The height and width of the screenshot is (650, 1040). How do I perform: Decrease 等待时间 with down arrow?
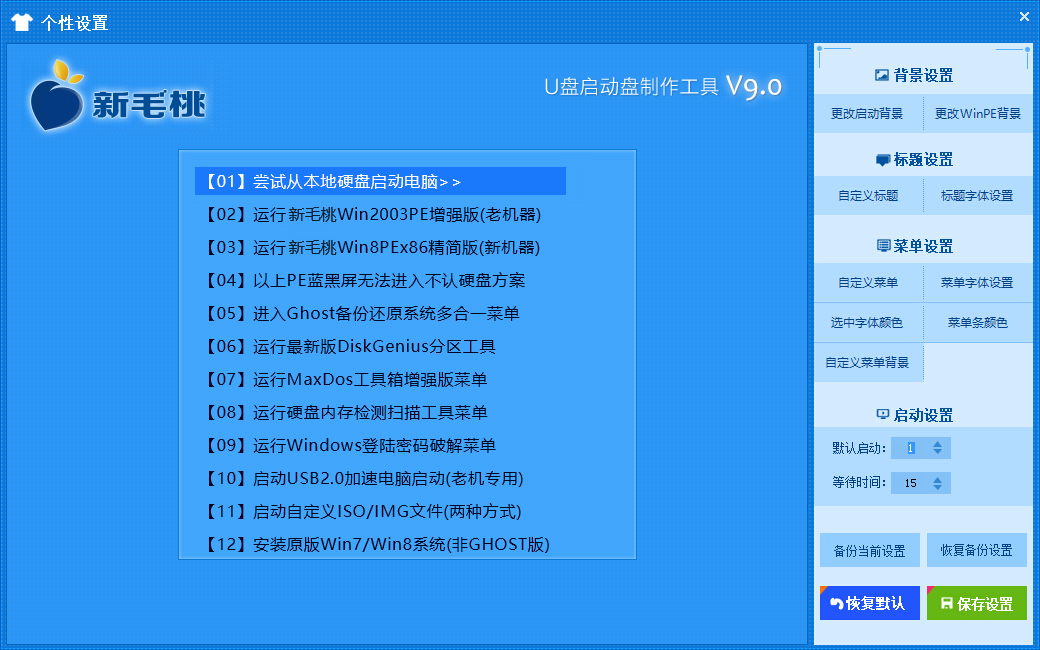click(937, 487)
